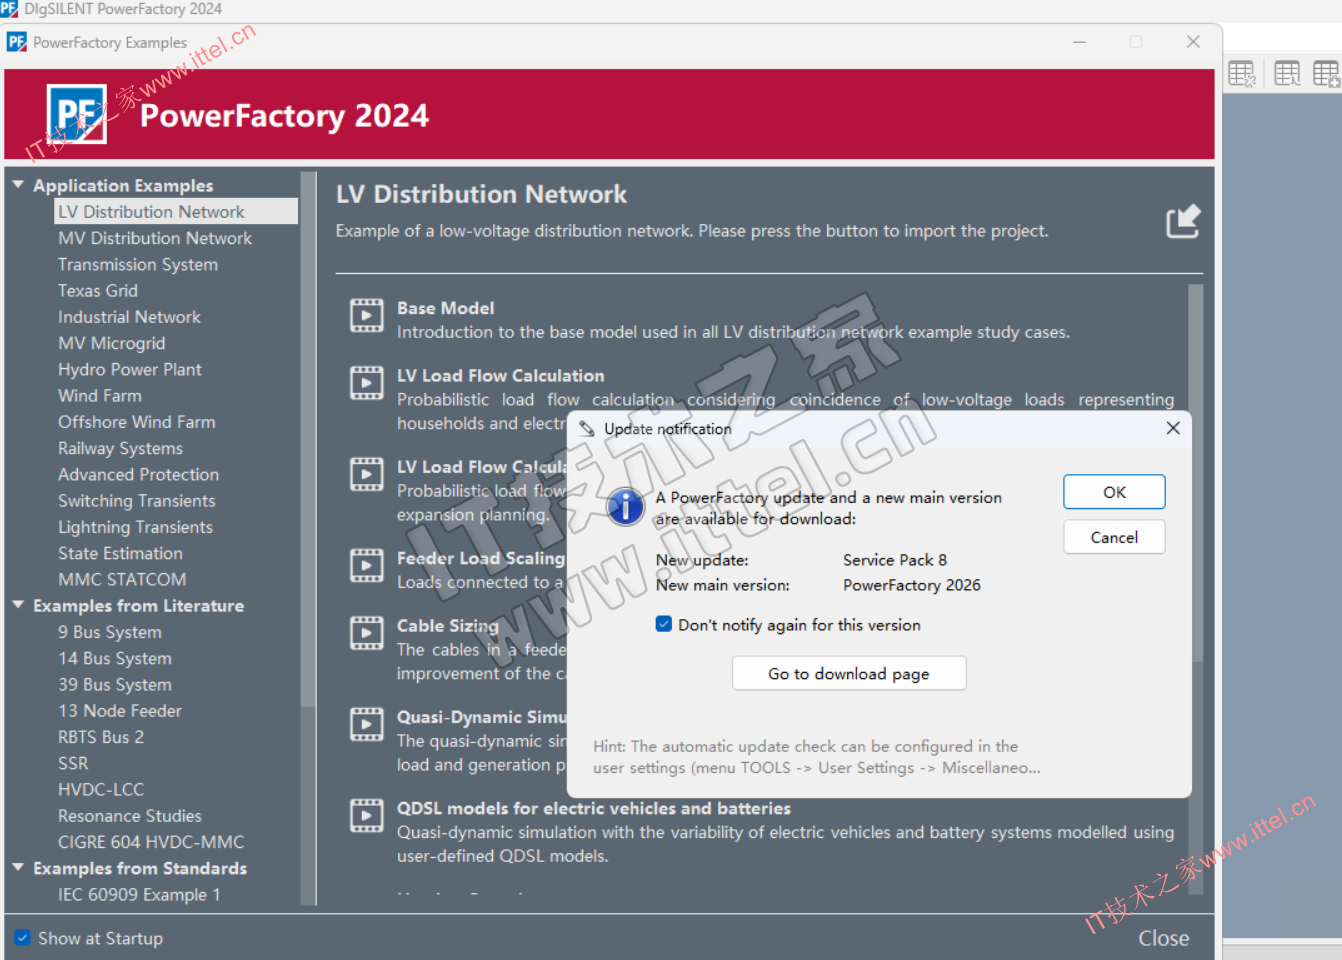Collapse the Examples from Literature group
This screenshot has height=960, width=1342.
tap(18, 605)
